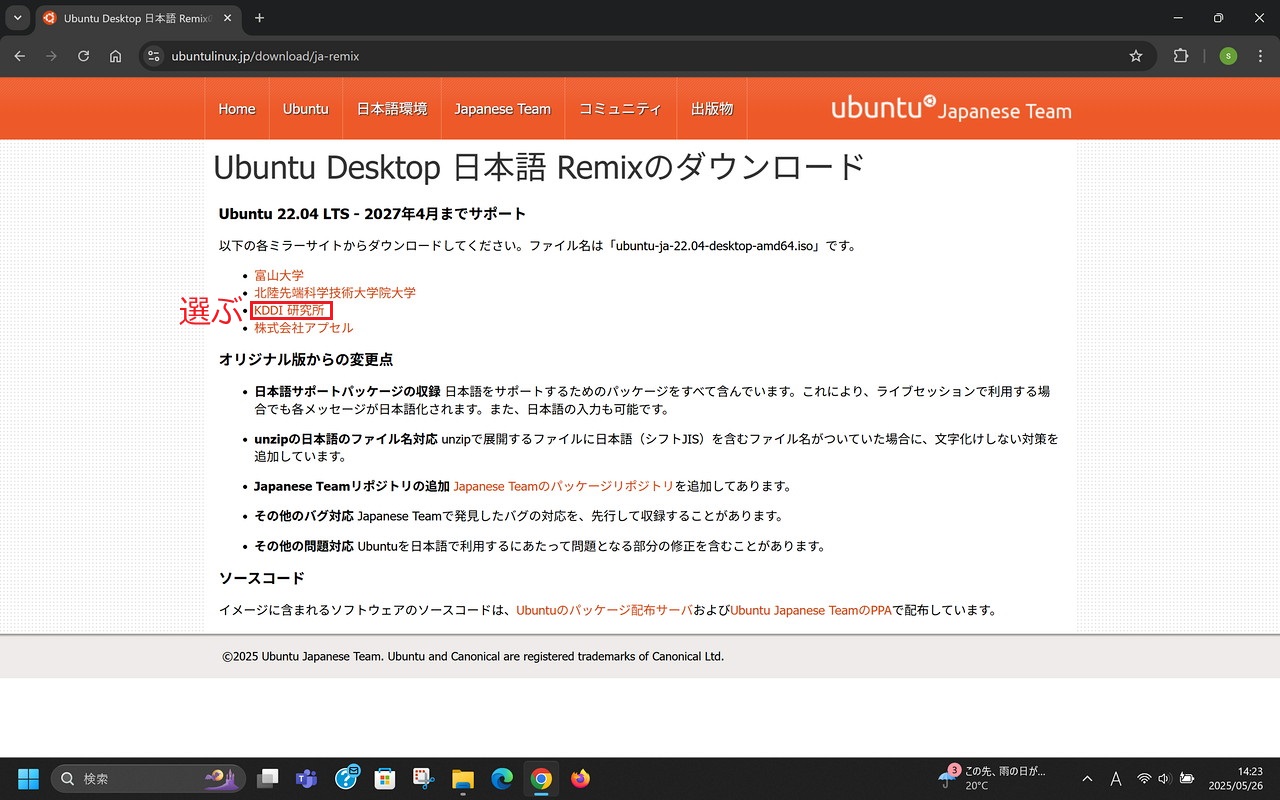Open a new tab with plus icon
The width and height of the screenshot is (1280, 800).
(x=260, y=18)
